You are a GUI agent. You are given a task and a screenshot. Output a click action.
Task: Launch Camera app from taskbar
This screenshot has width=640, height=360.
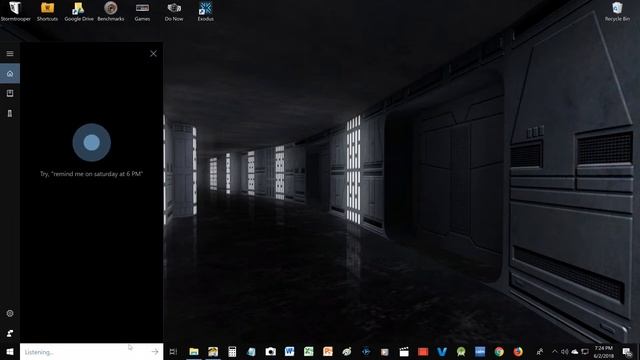coord(270,351)
